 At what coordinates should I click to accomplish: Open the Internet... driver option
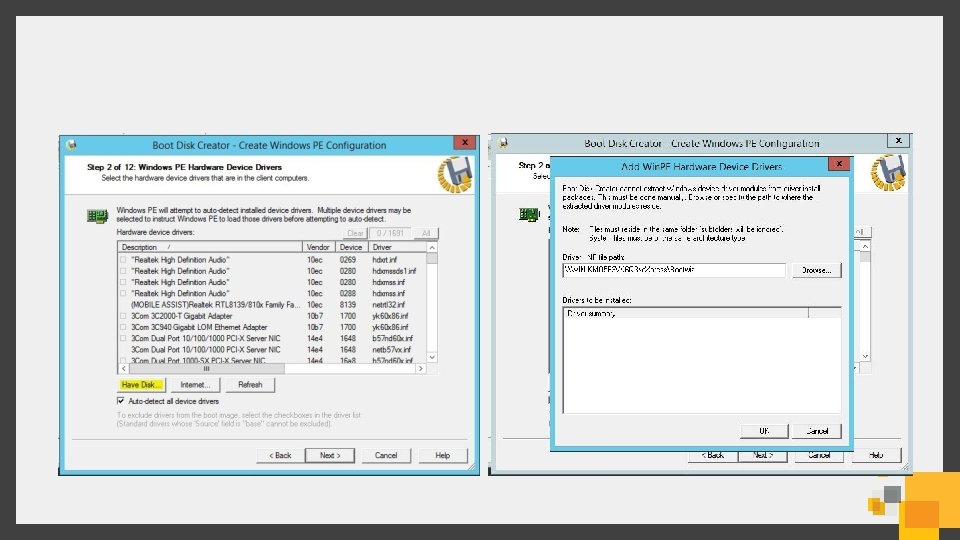(195, 384)
